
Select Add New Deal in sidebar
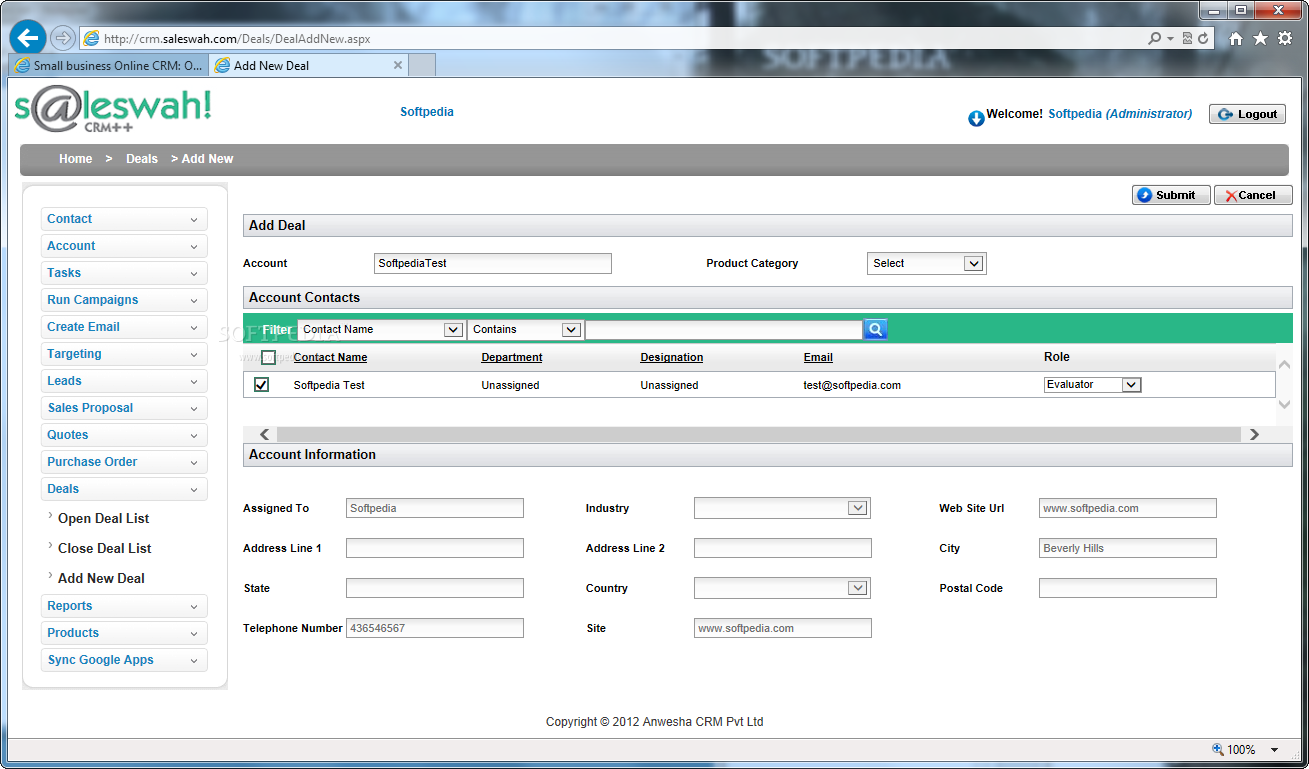(101, 578)
